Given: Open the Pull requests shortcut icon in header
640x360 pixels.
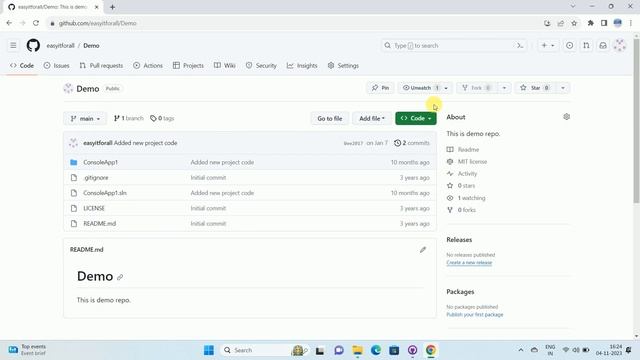Looking at the screenshot, I should (586, 46).
